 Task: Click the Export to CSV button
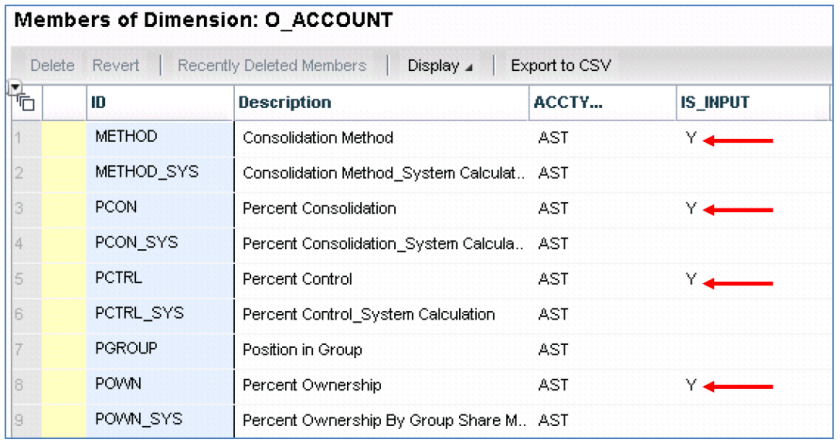click(561, 66)
